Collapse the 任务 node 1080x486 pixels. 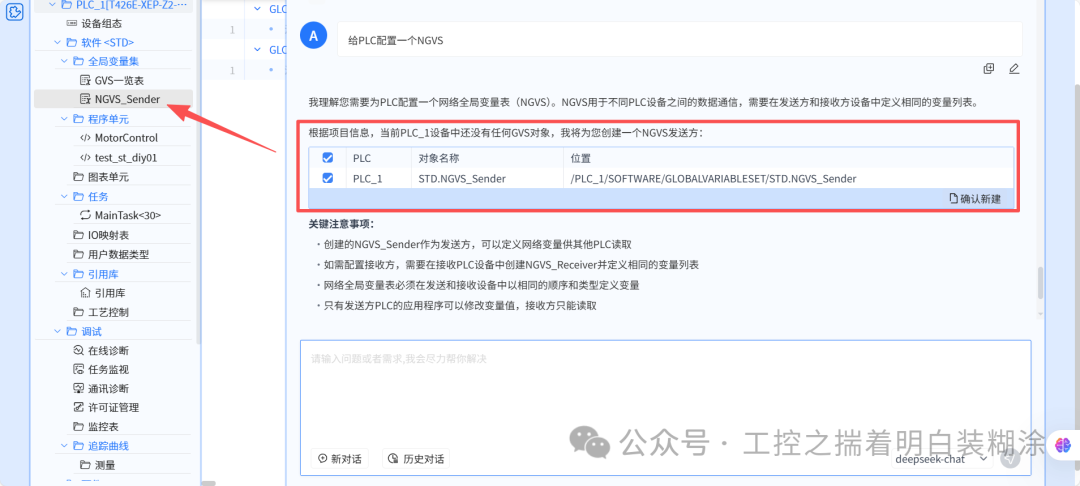pos(65,196)
